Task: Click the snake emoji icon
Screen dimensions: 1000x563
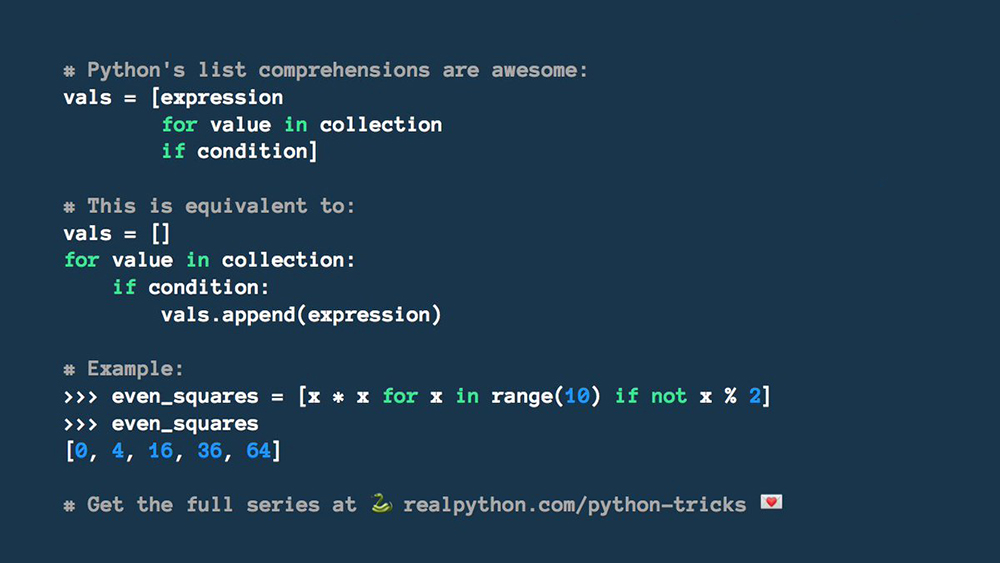Action: pos(381,503)
